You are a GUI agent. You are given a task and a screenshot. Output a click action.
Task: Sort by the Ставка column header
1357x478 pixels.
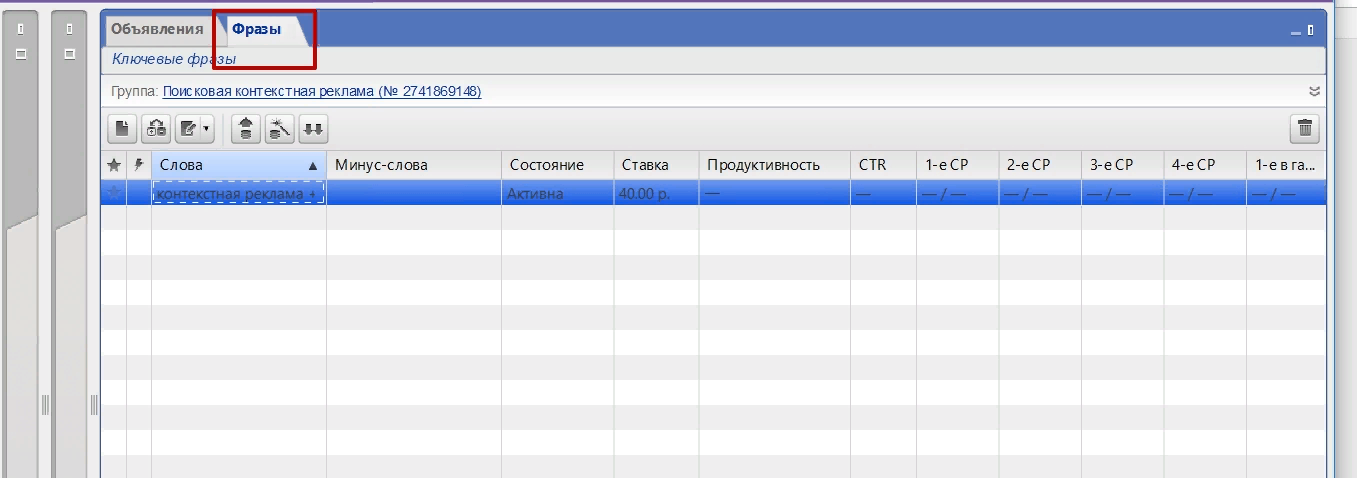656,165
